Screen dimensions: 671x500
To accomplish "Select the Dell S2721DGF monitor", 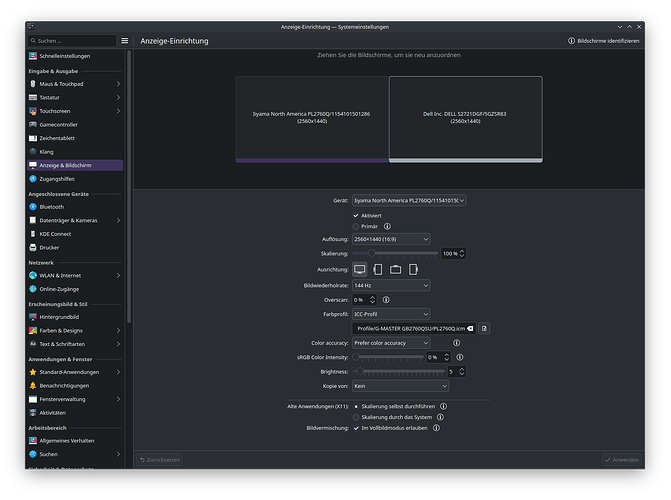I will (x=466, y=119).
